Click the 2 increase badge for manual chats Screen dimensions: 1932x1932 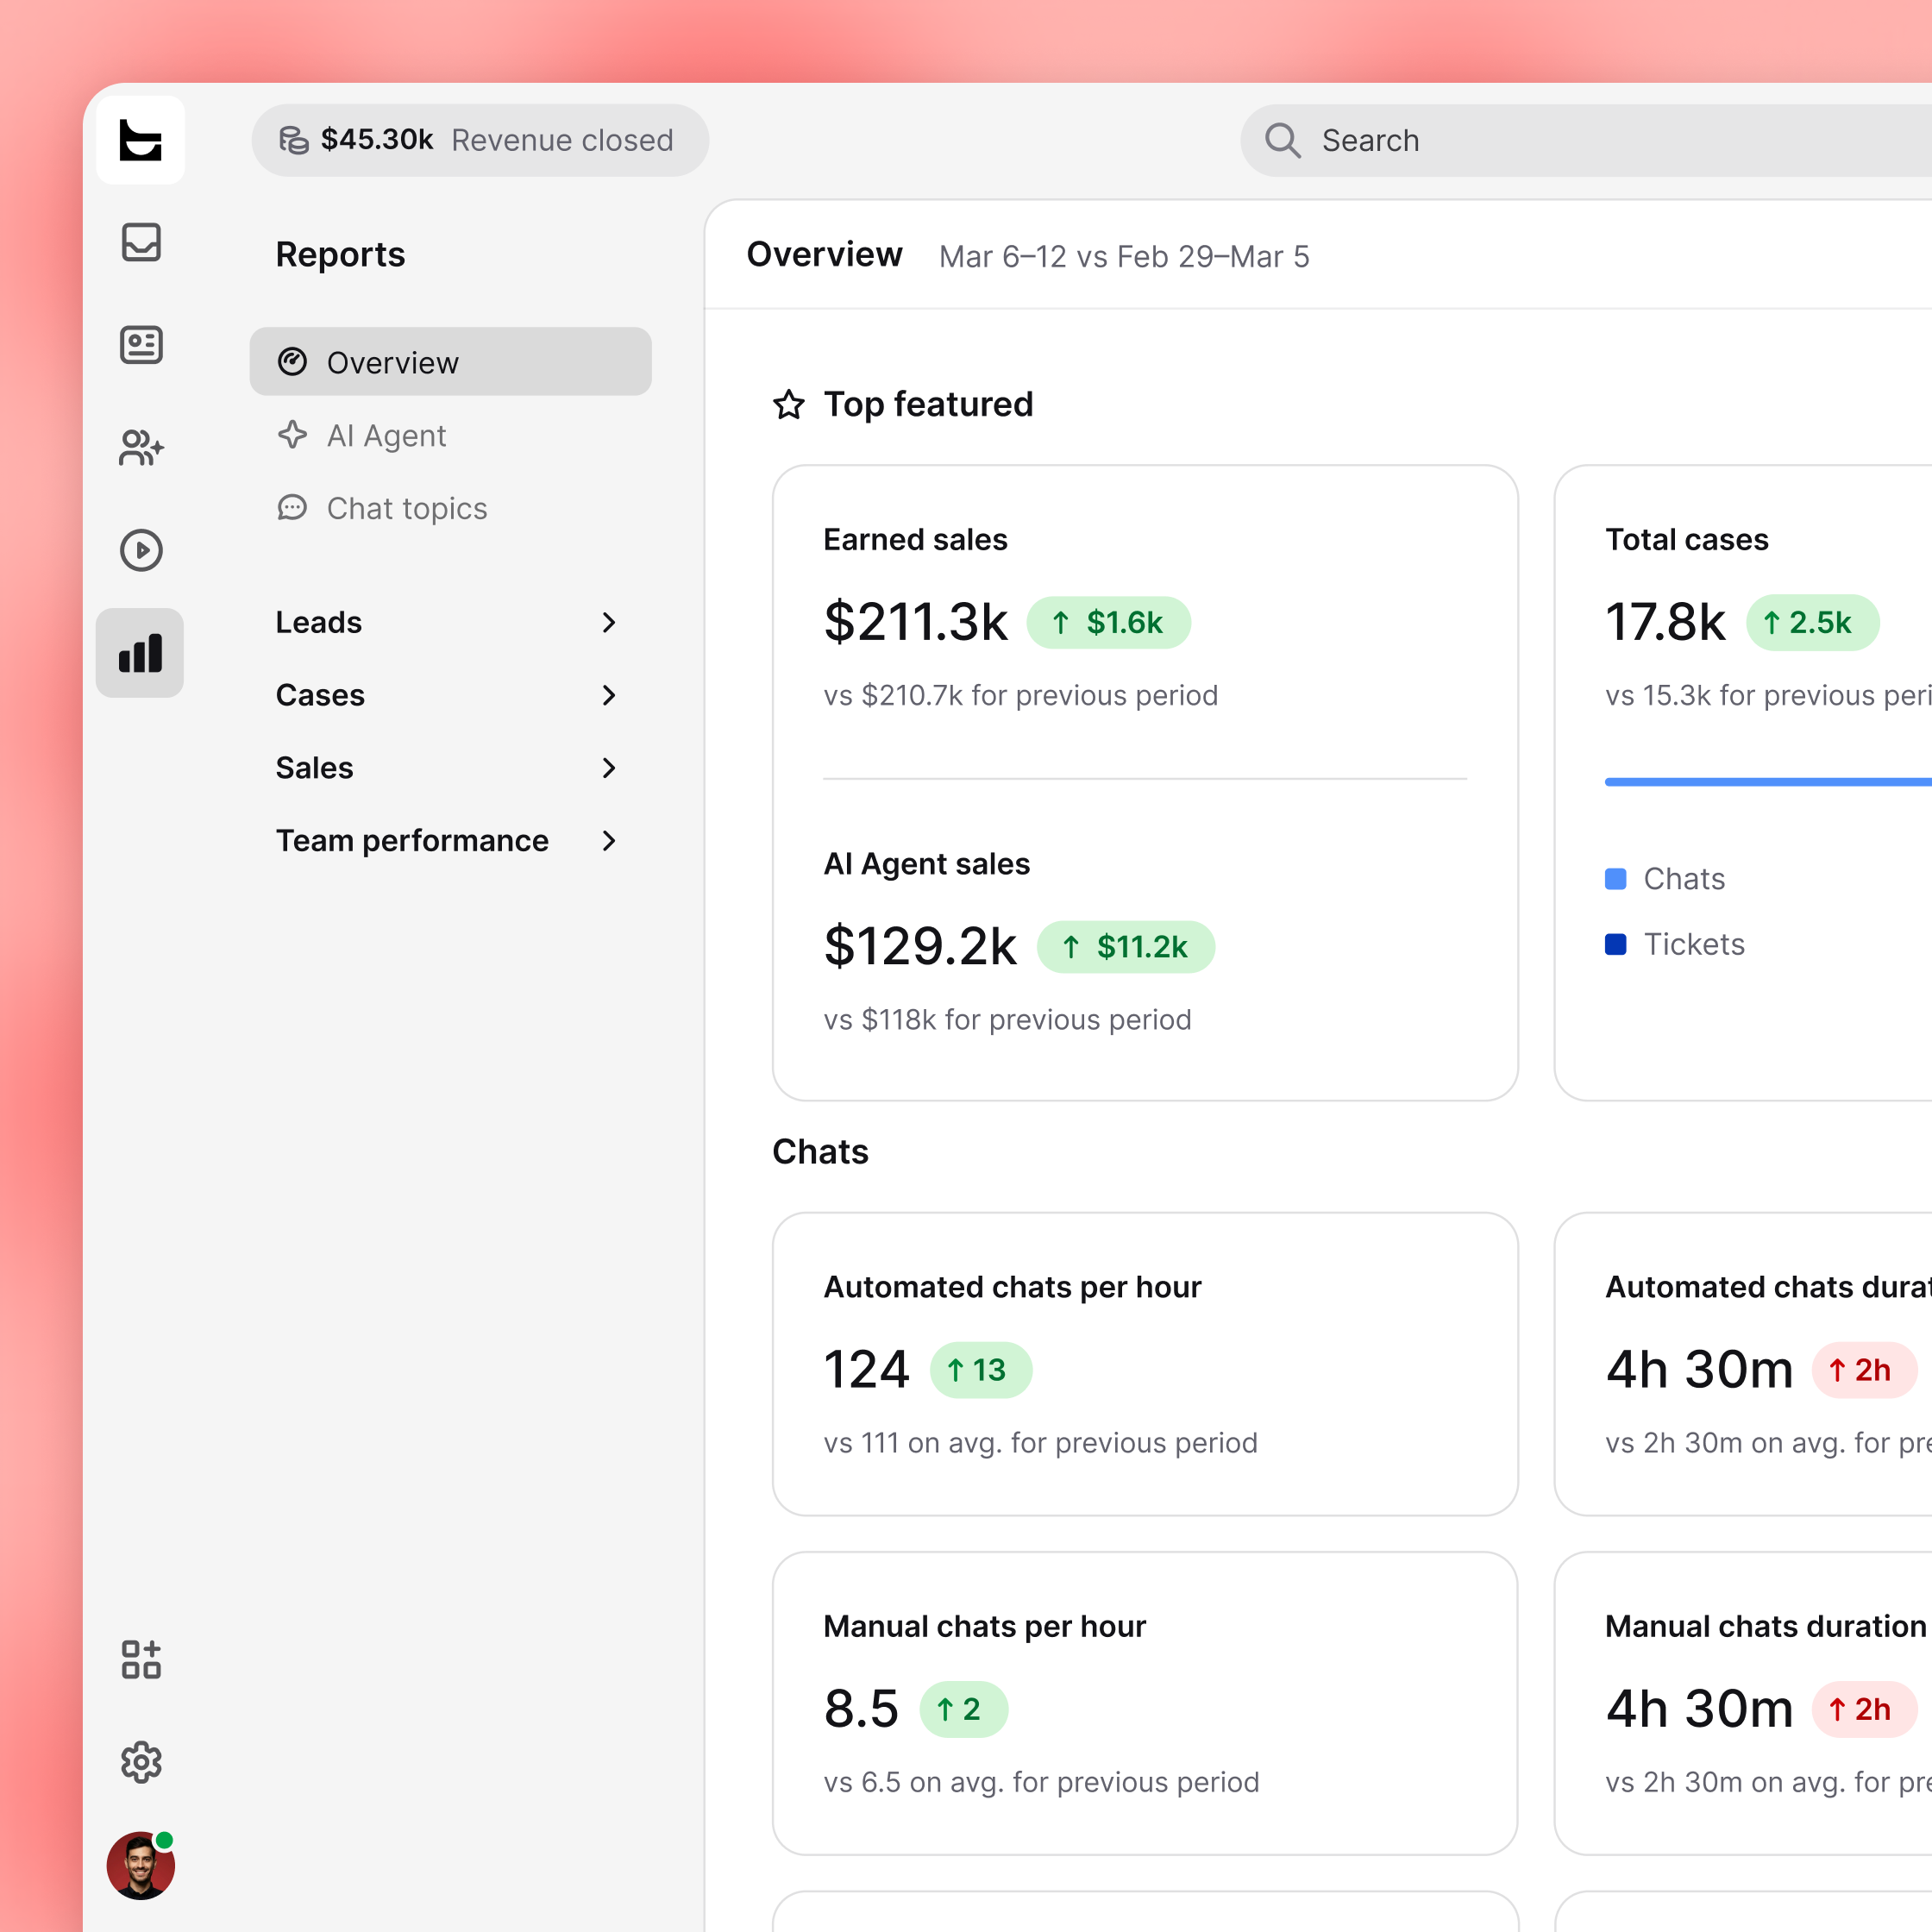[x=963, y=1709]
